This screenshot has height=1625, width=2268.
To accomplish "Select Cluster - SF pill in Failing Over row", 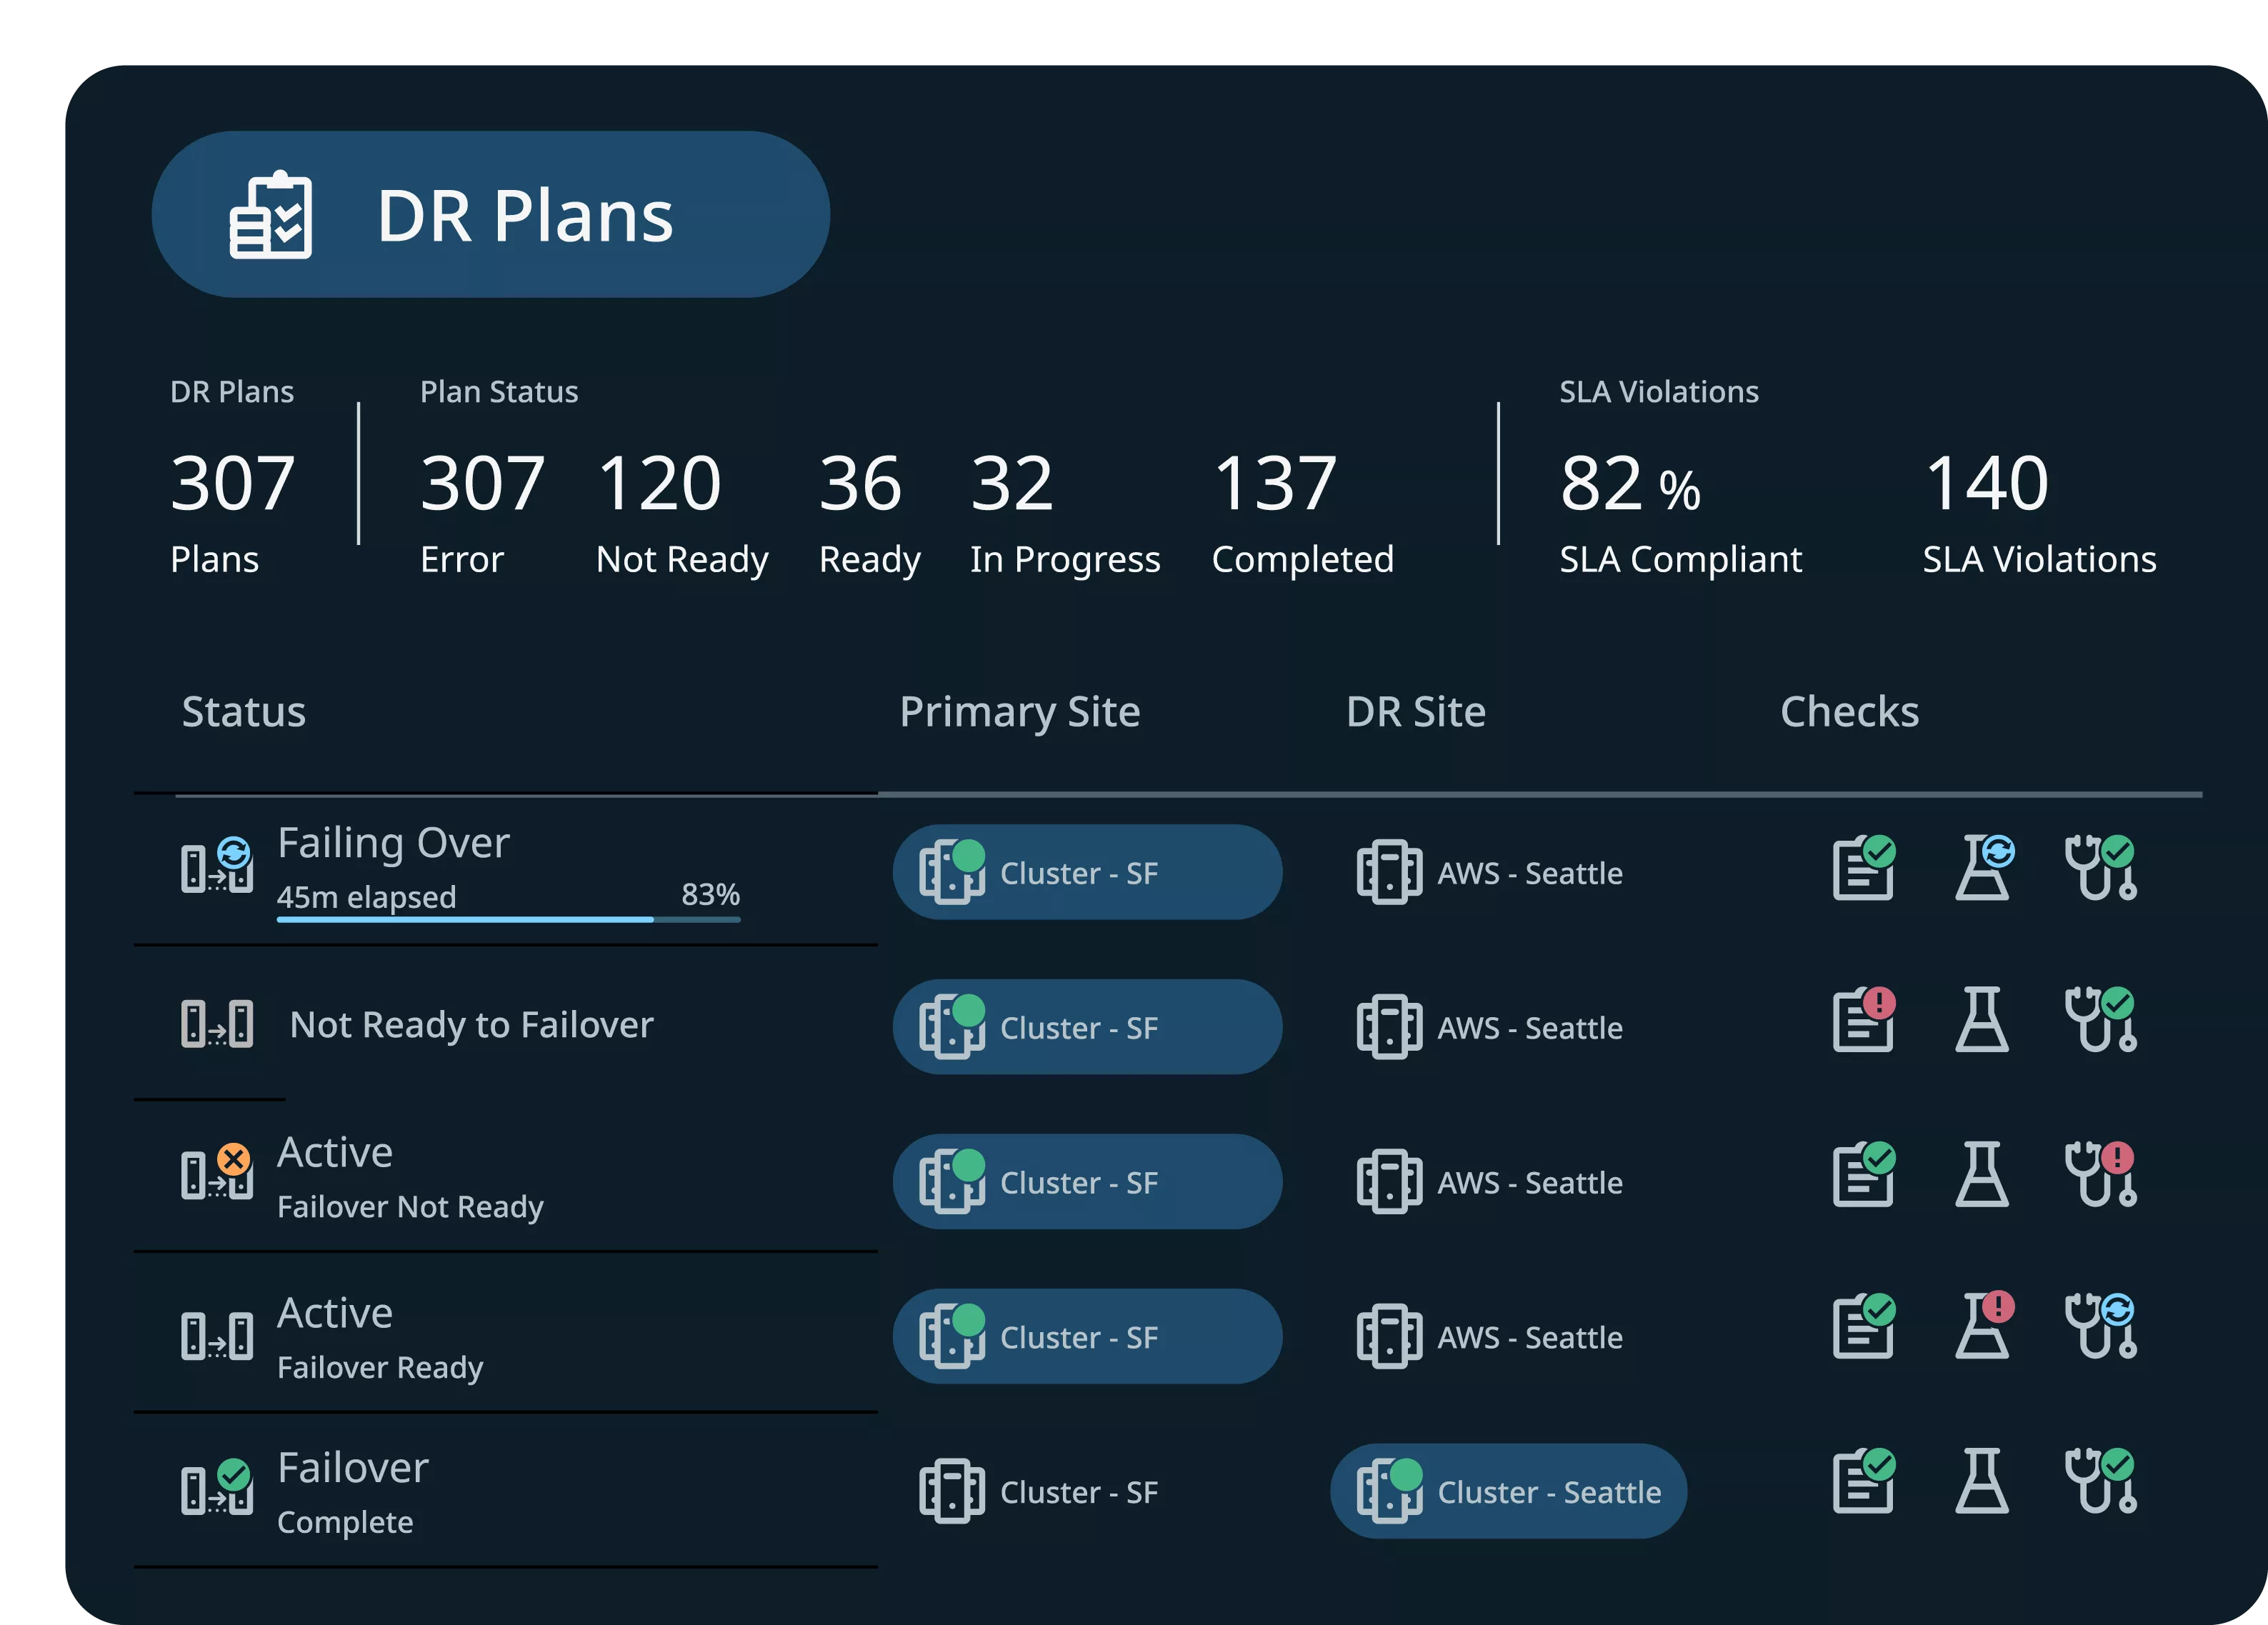I will tap(1087, 872).
